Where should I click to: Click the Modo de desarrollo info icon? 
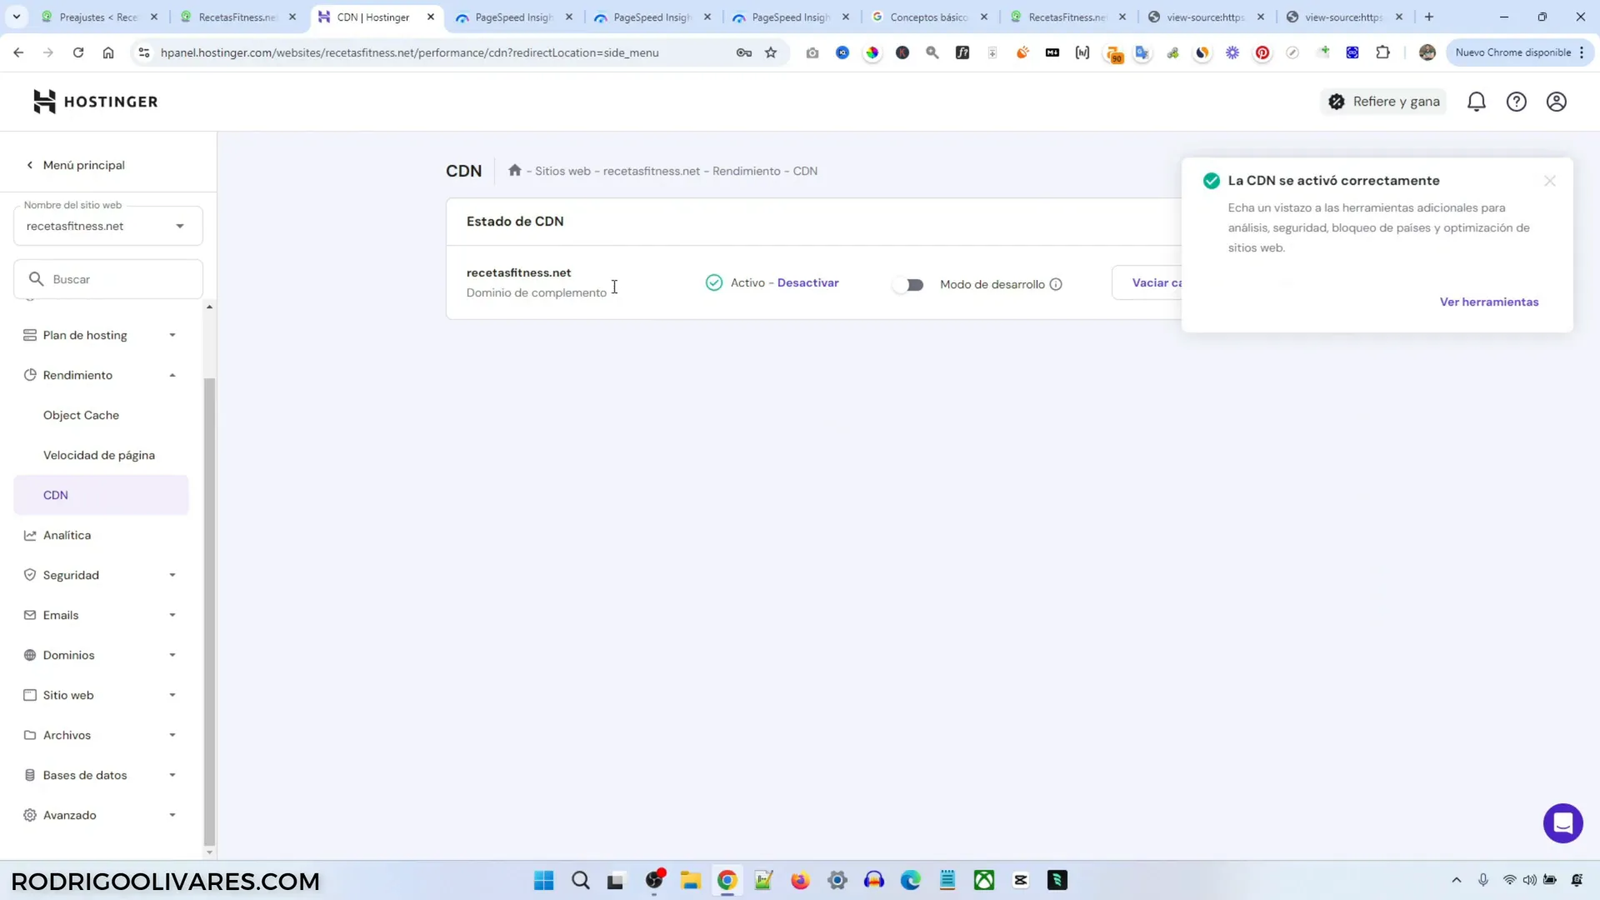[1056, 284]
